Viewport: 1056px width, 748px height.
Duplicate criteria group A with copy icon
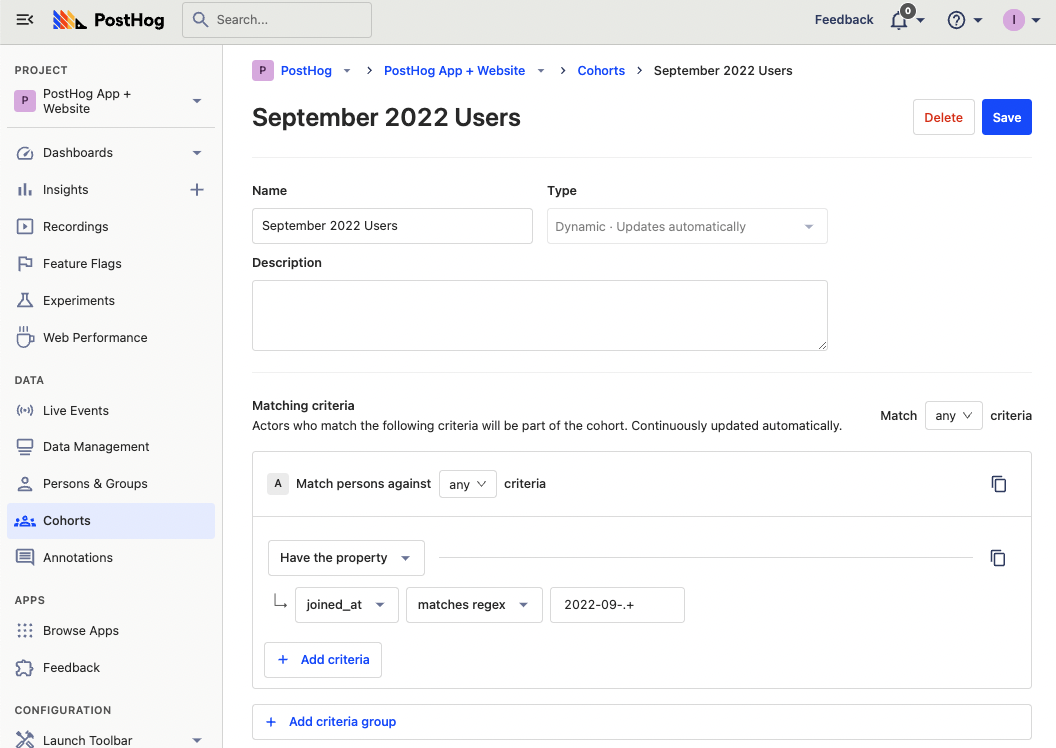[x=998, y=484]
